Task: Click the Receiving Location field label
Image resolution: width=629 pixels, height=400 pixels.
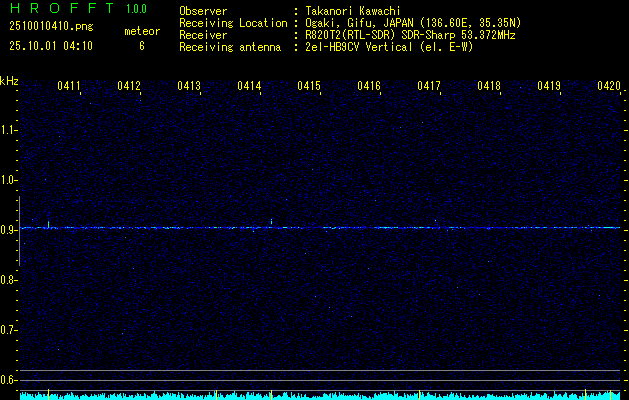Action: coord(233,23)
